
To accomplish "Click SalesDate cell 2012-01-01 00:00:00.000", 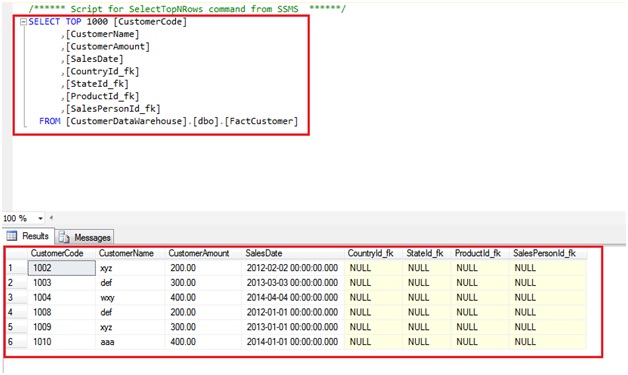I will 293,312.
